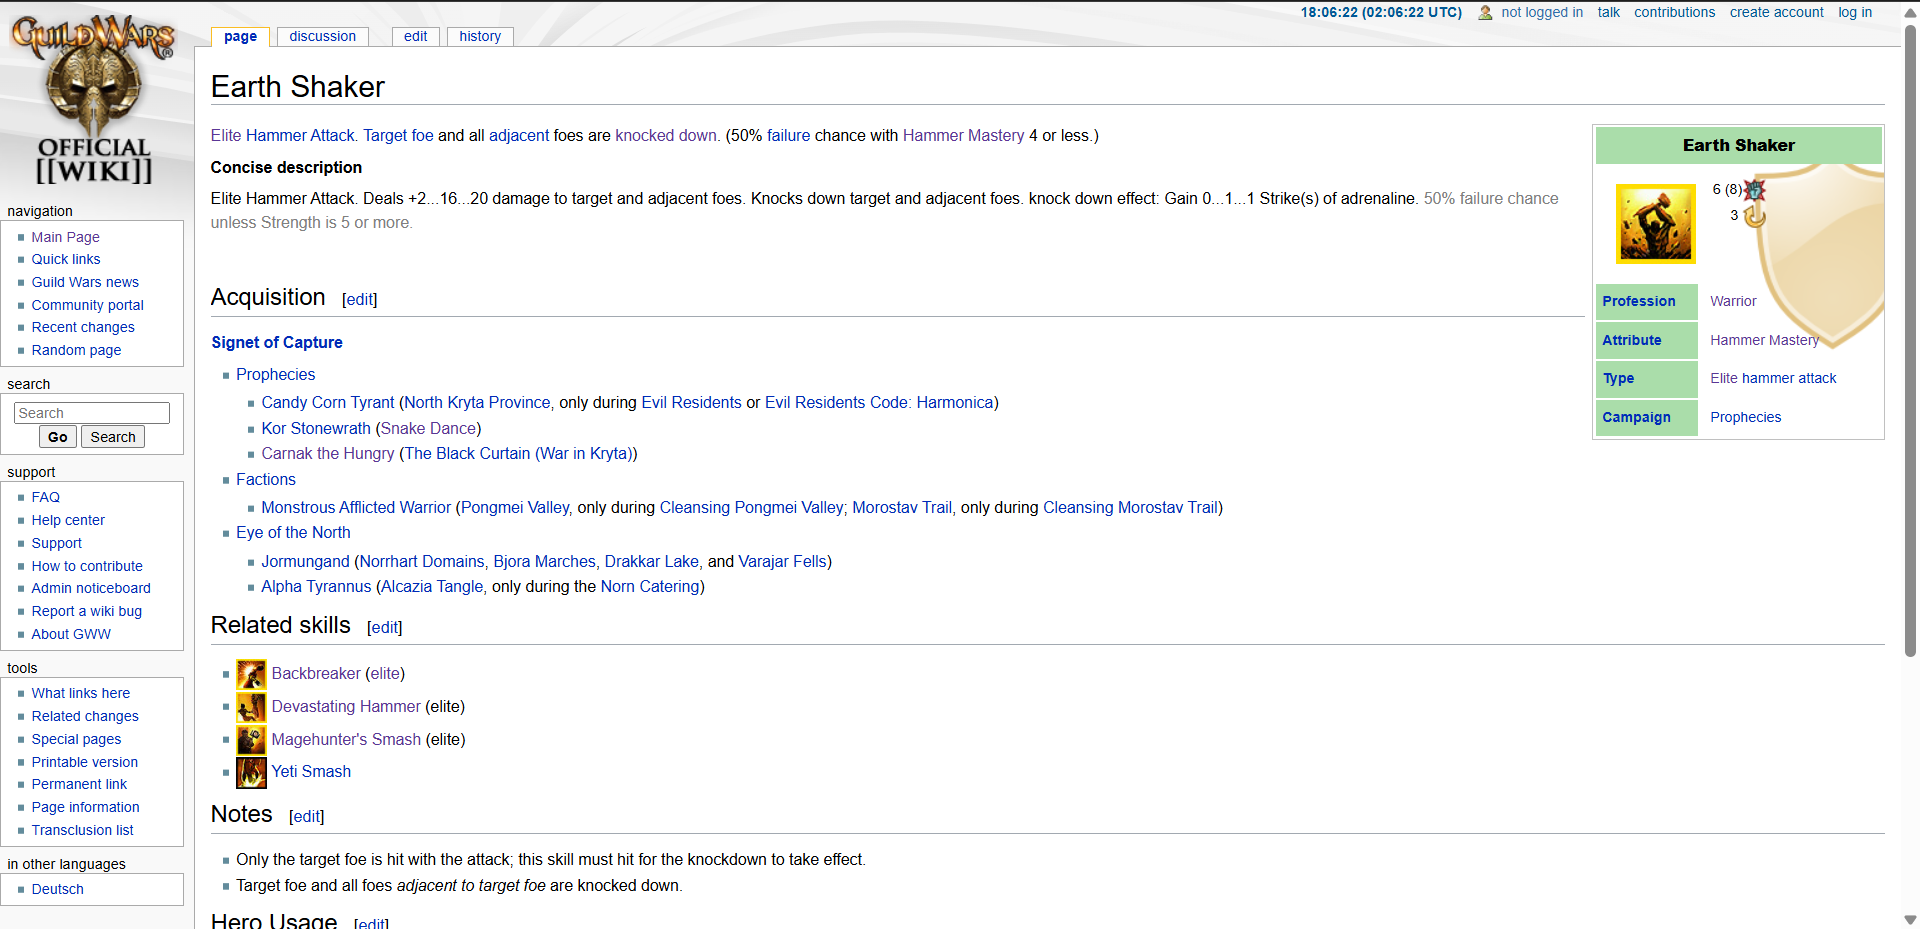
Task: Open Report a wiki bug link
Action: tap(87, 611)
